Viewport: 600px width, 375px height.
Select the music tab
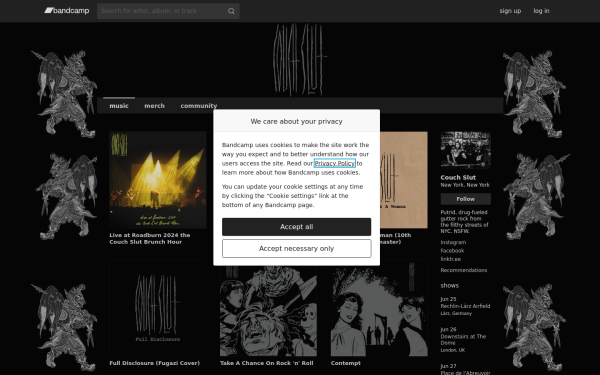click(x=119, y=106)
